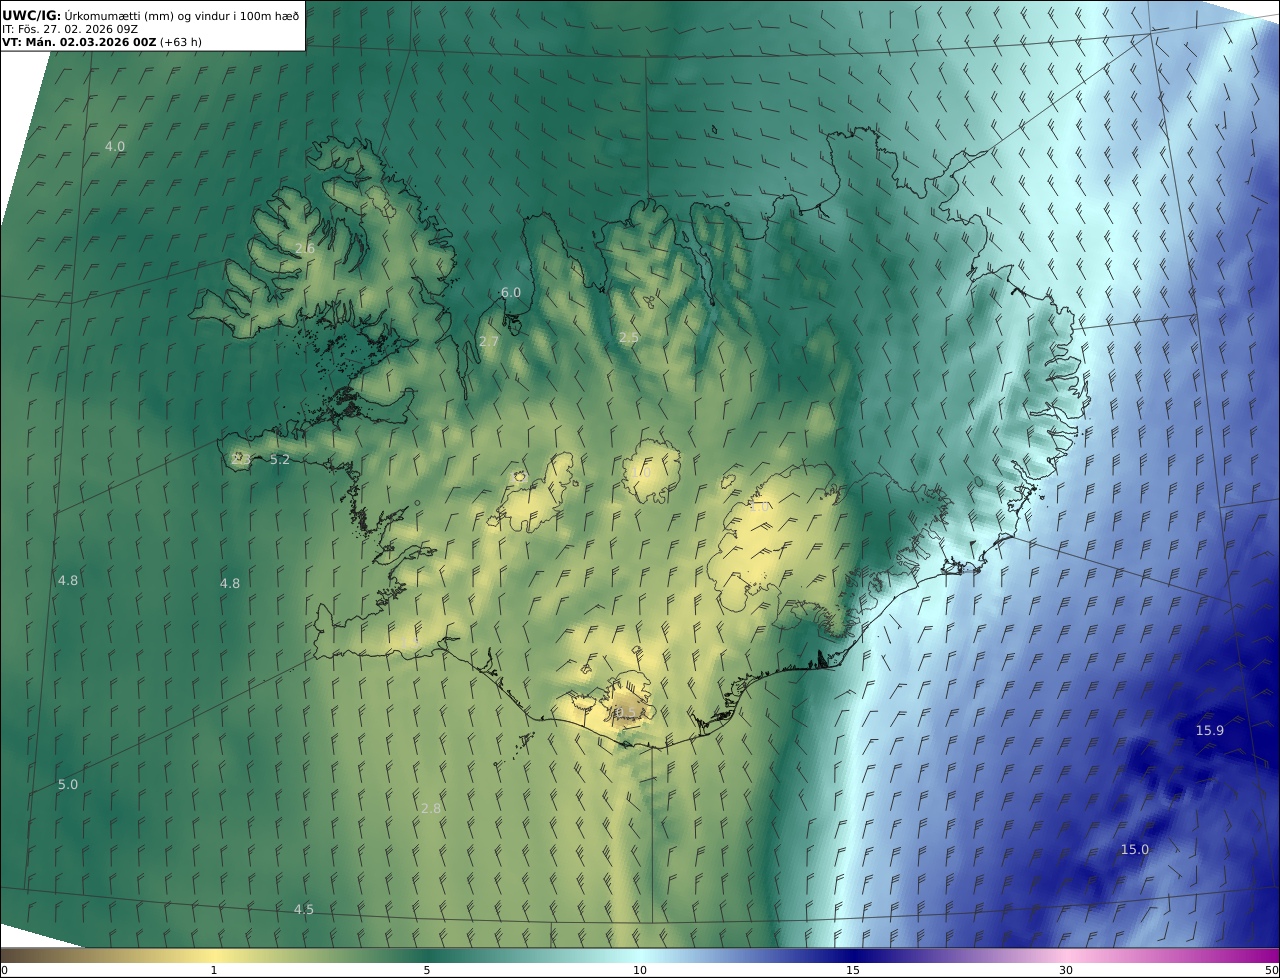The image size is (1280, 978).
Task: Click the '2.6' value label over the Westfjords
Action: [305, 248]
